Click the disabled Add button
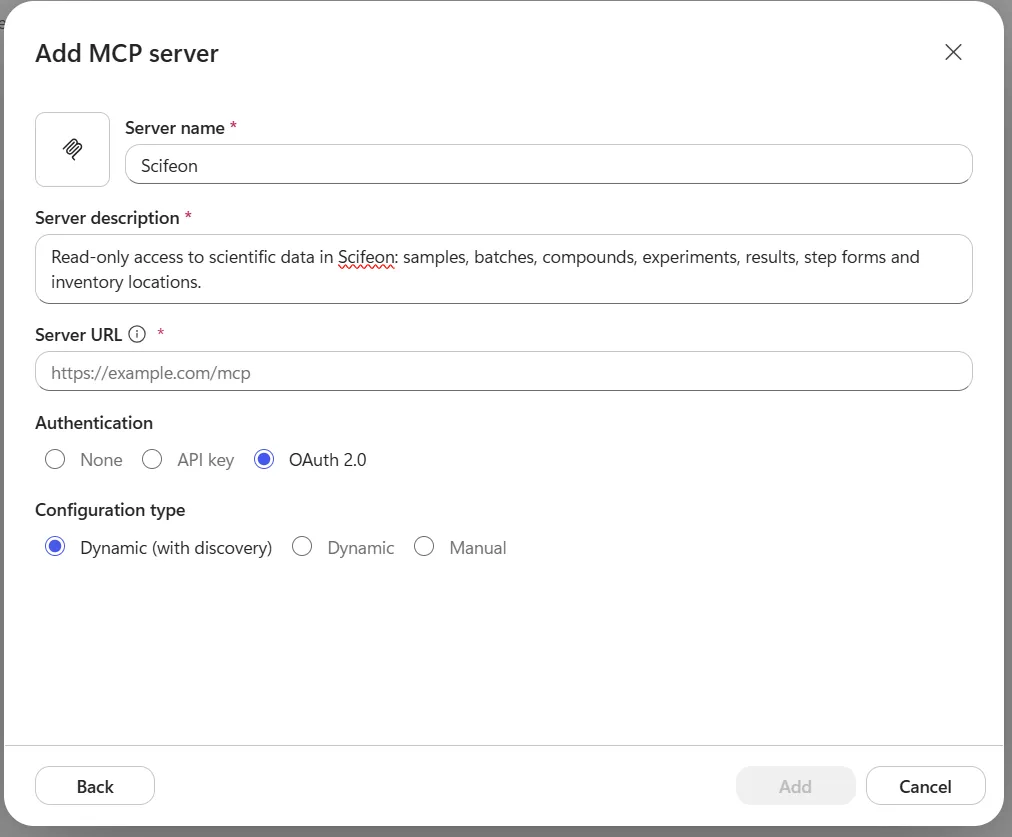 tap(795, 786)
